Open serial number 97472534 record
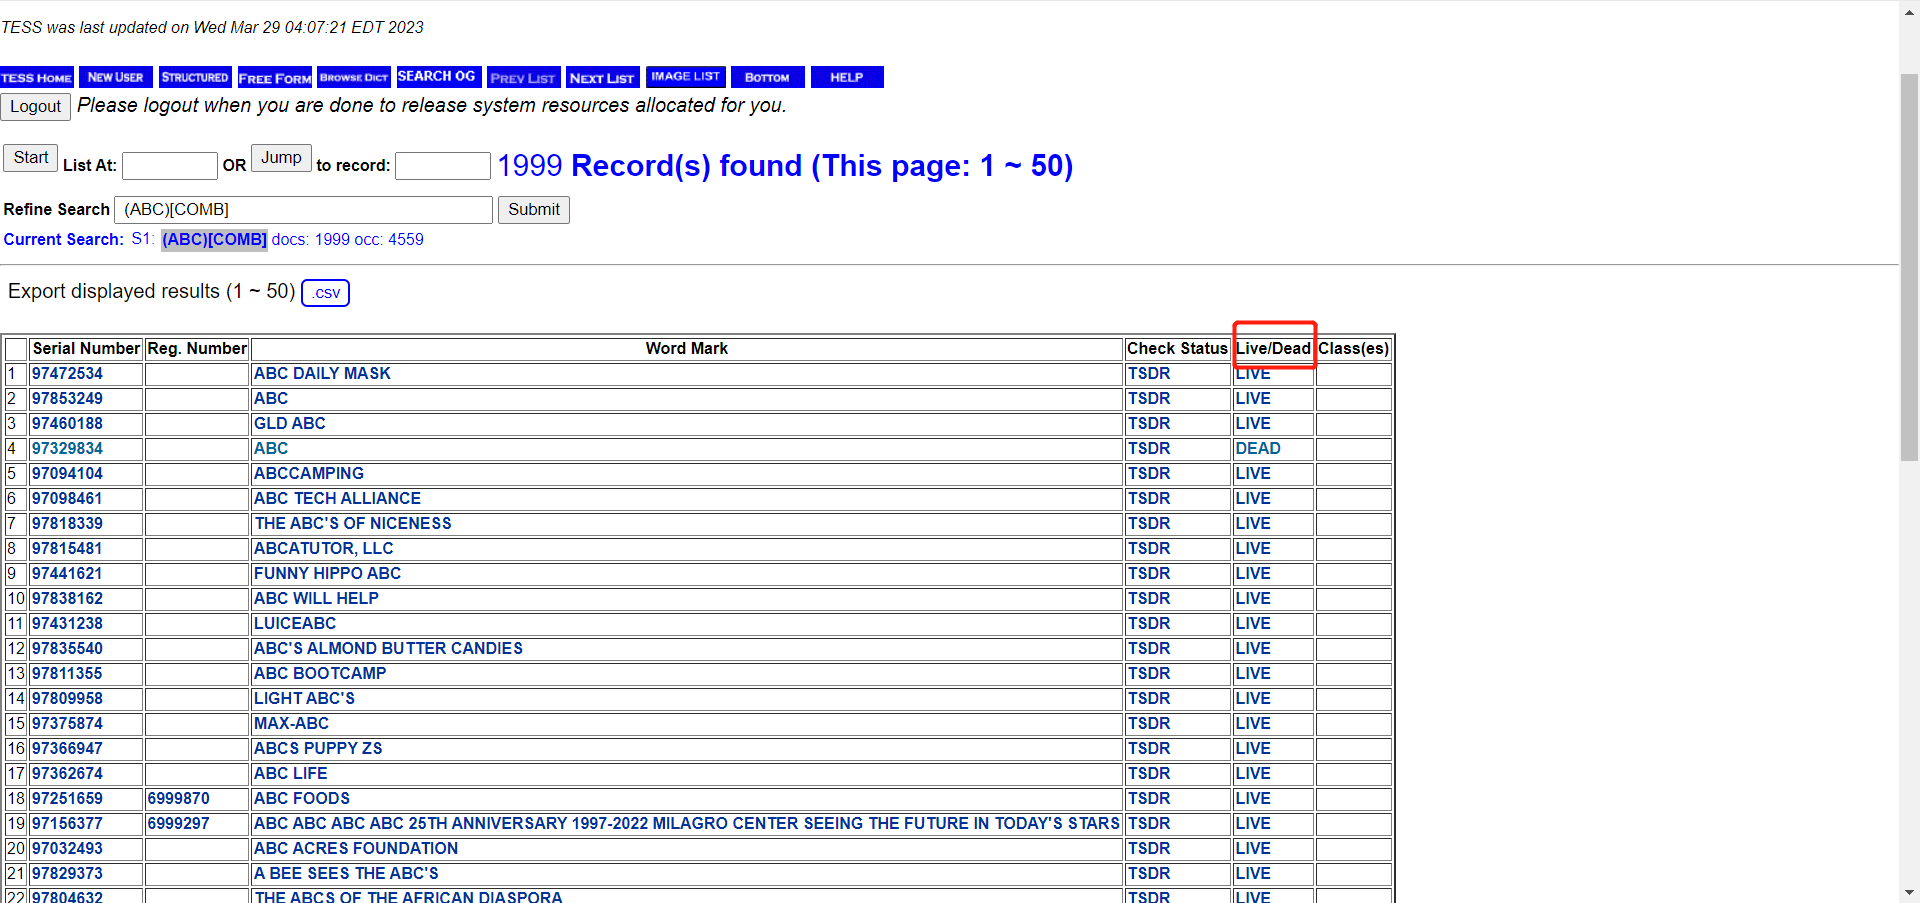 click(x=67, y=373)
